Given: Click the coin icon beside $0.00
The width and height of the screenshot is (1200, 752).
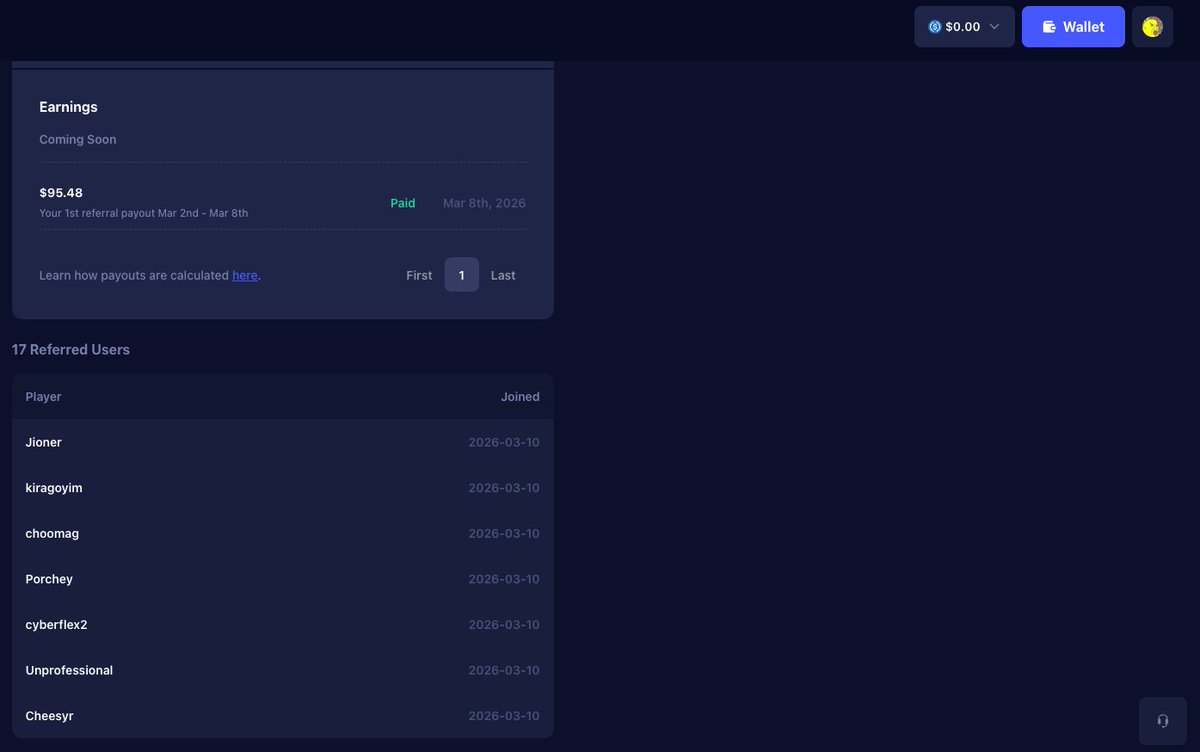Looking at the screenshot, I should [935, 27].
